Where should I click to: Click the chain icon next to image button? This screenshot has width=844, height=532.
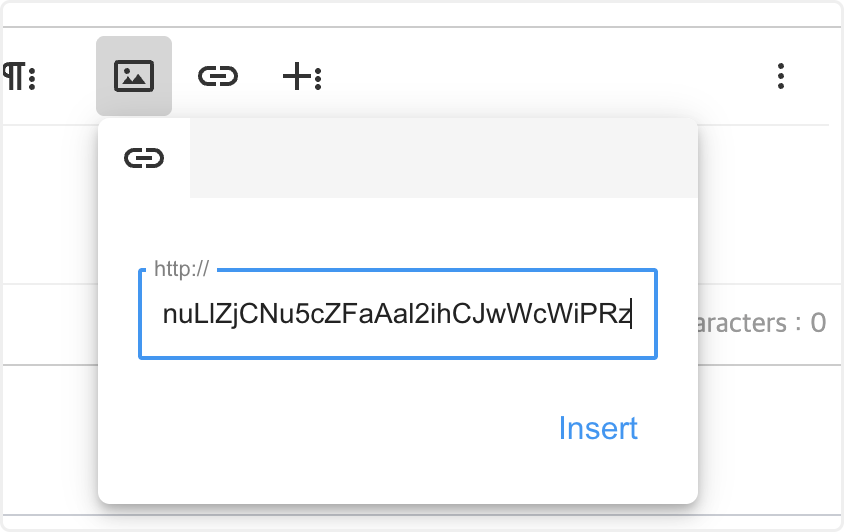pyautogui.click(x=218, y=76)
